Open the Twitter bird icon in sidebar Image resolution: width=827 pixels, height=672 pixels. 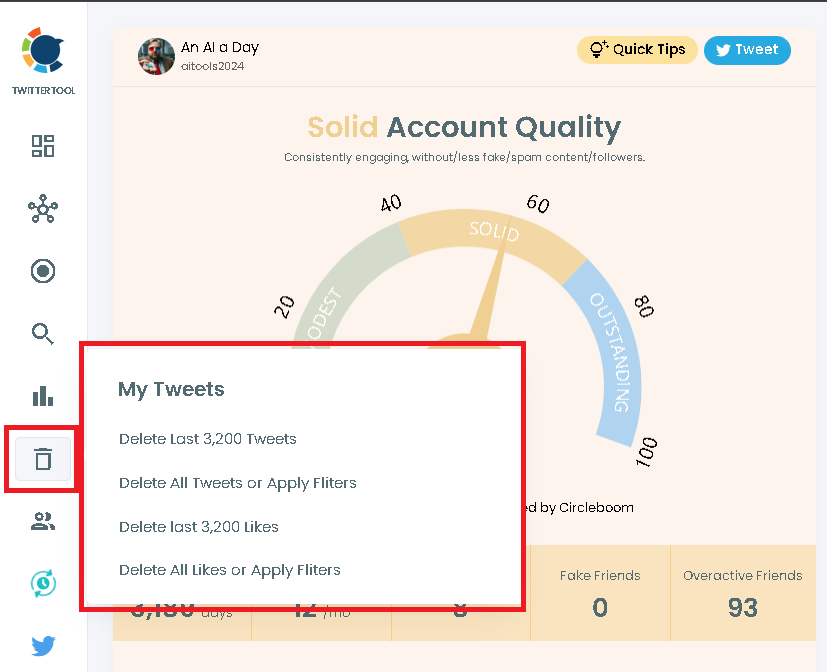coord(43,646)
